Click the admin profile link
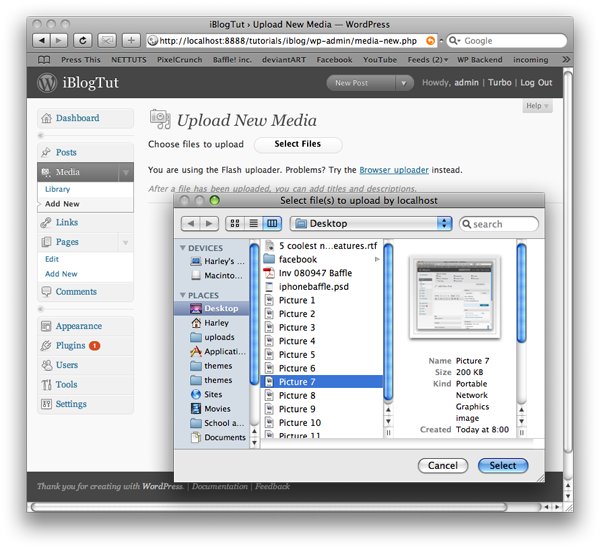600x549 pixels. (x=466, y=83)
